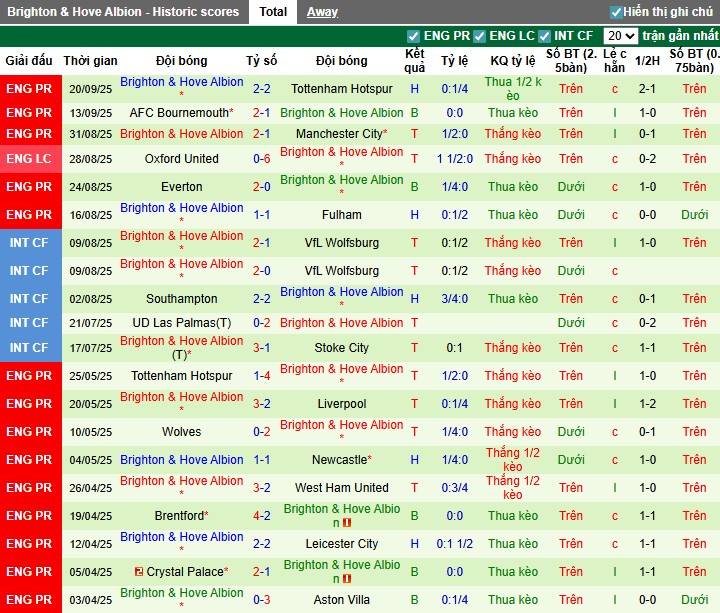Open the 4-2 score in Brentford row

(261, 516)
